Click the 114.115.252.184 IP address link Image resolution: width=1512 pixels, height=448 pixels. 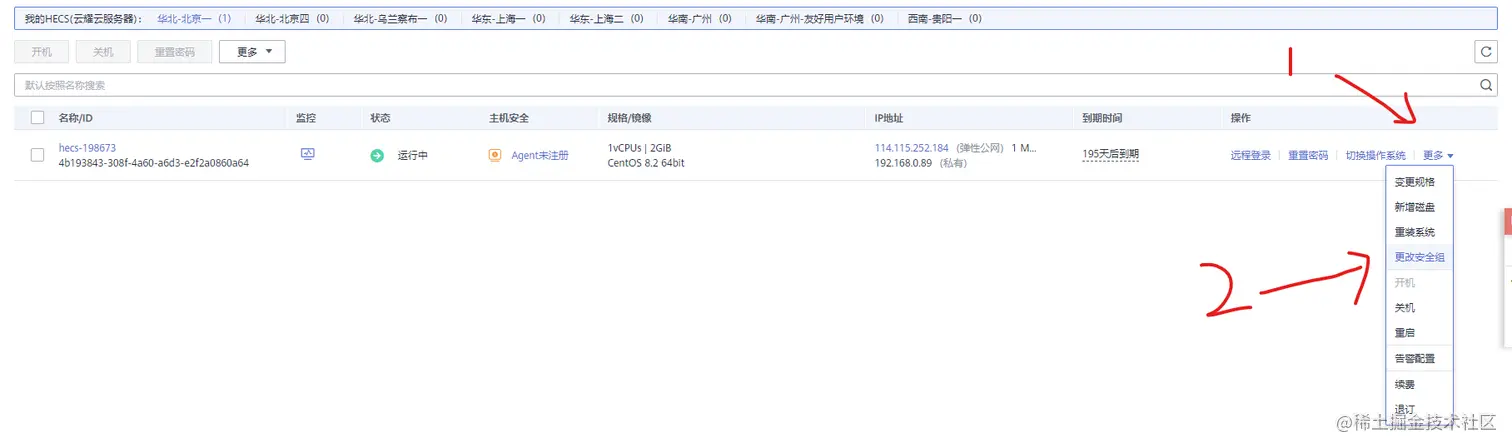[x=911, y=148]
